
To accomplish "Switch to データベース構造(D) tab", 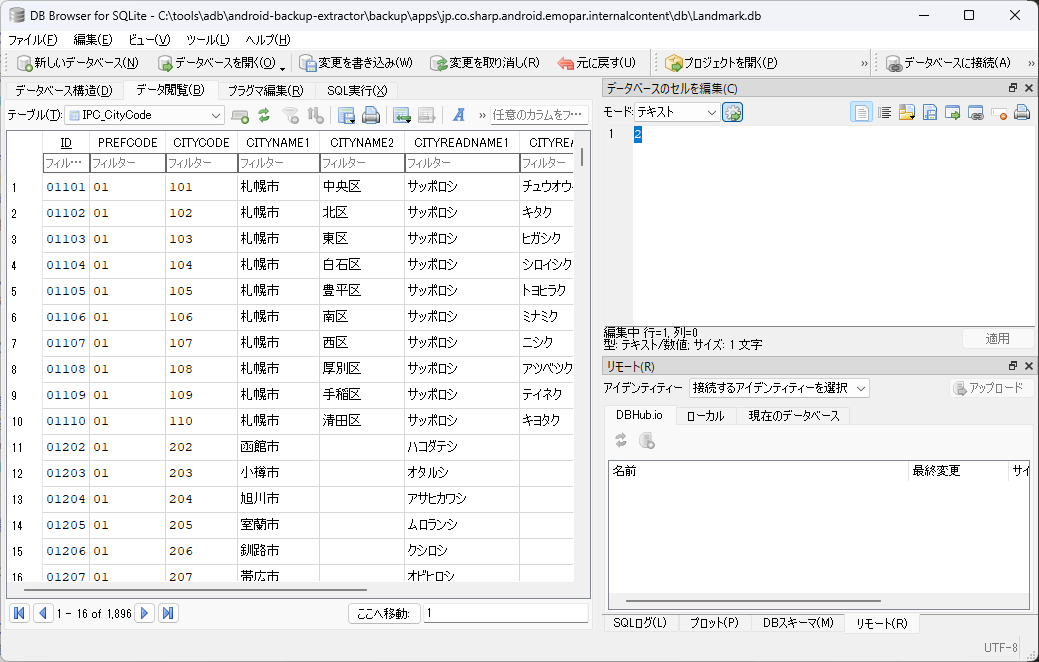I will tap(64, 91).
